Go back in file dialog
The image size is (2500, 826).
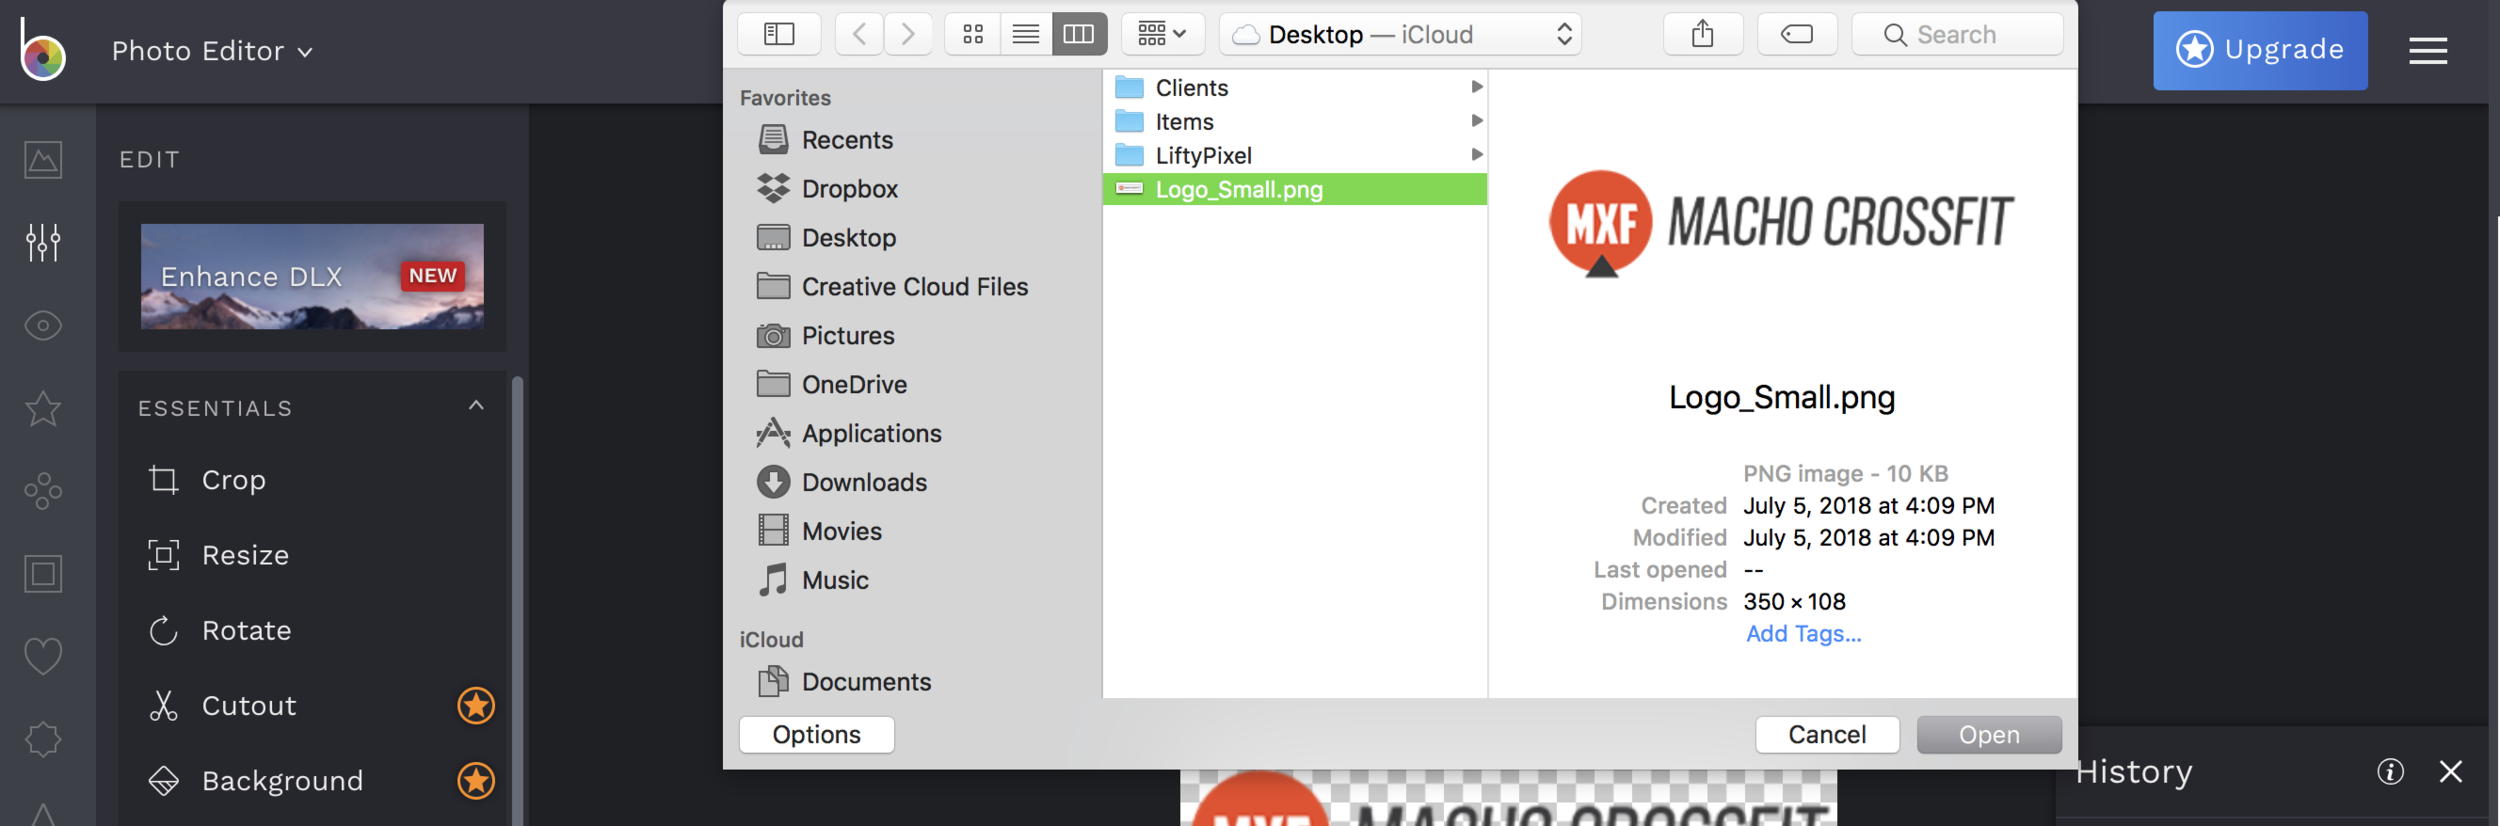tap(859, 34)
